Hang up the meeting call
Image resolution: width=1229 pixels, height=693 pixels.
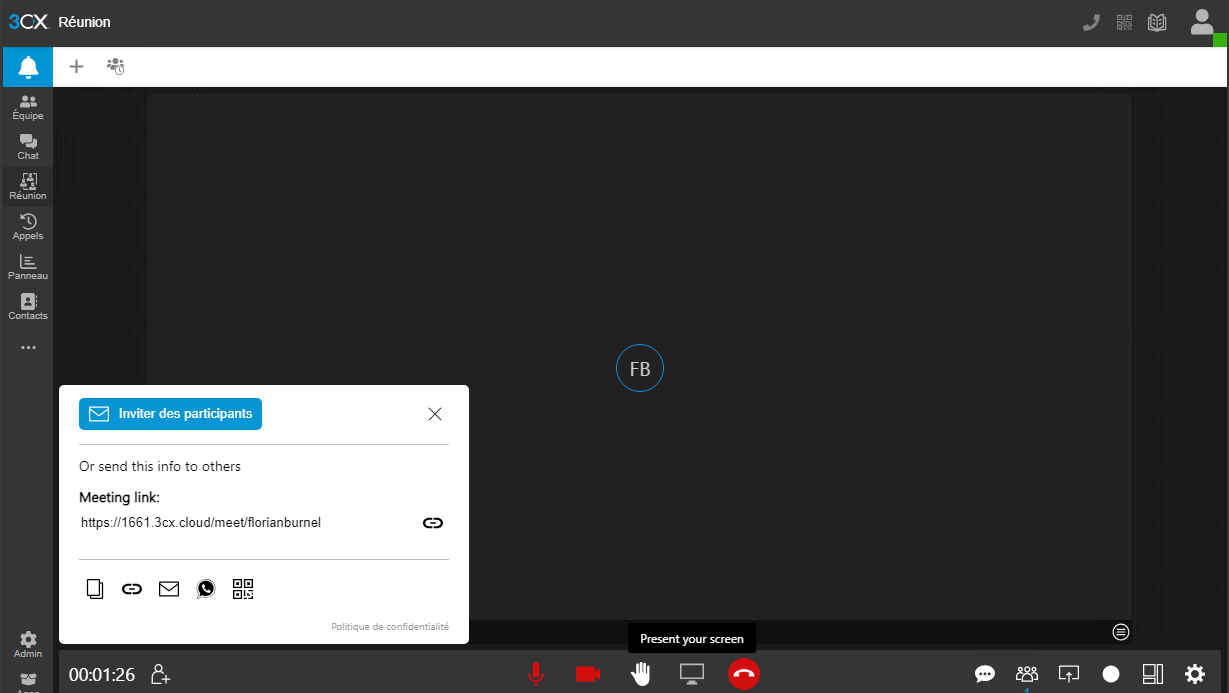(743, 674)
